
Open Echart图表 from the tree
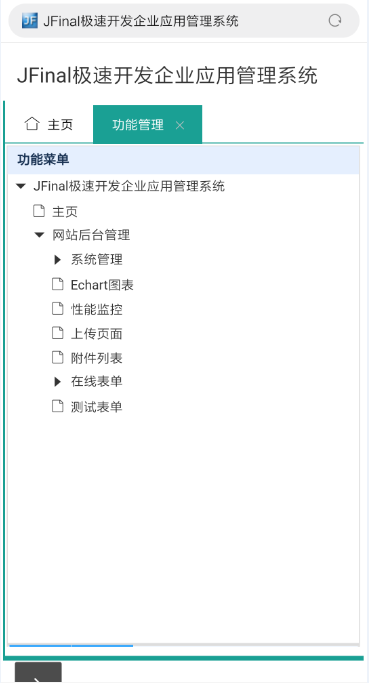pos(102,285)
